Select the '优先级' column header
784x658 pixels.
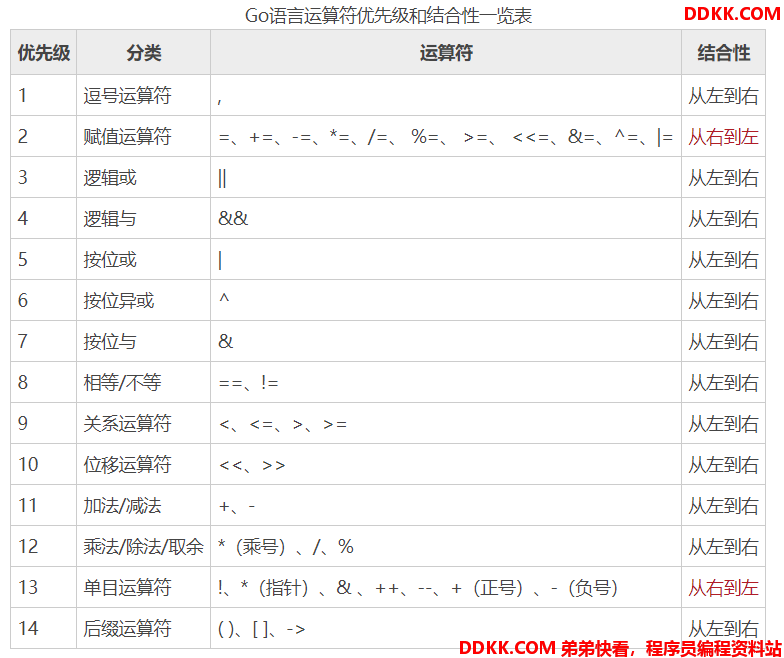coord(44,52)
